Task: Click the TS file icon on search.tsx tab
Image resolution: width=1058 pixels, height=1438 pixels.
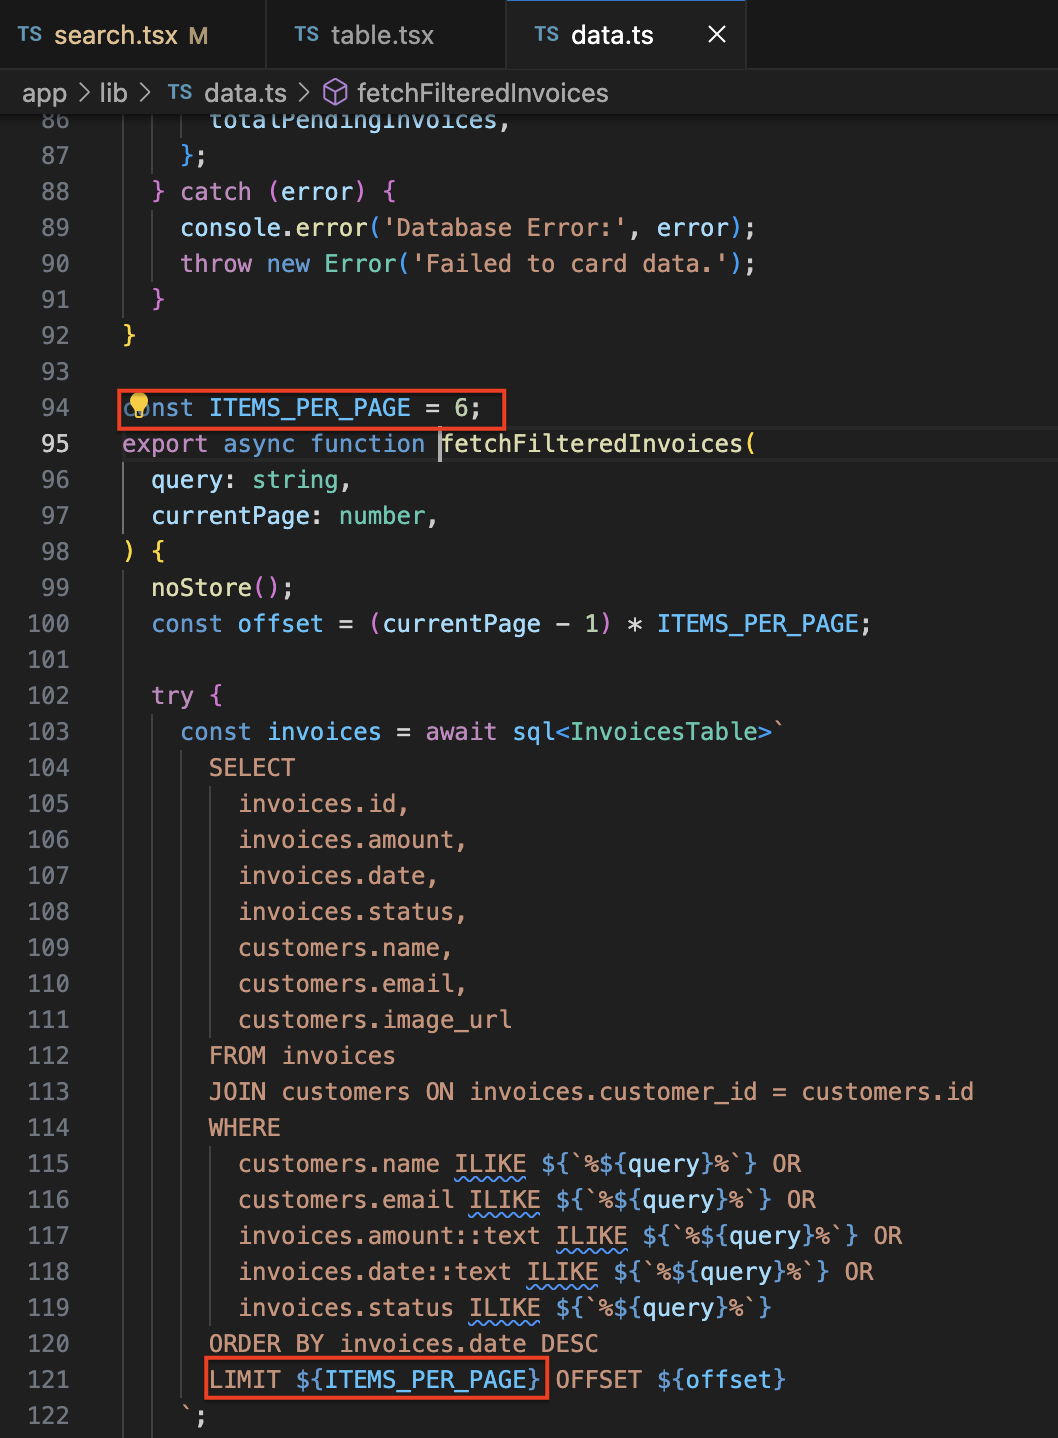Action: tap(30, 35)
